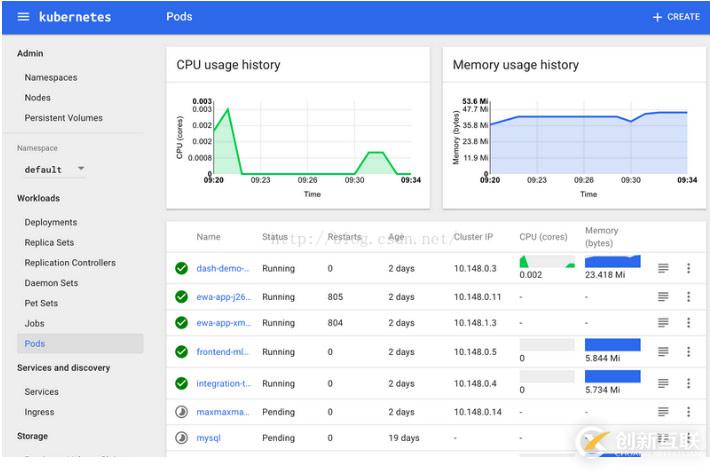The height and width of the screenshot is (471, 710).
Task: Click the logs icon for dash-demo pod
Action: click(662, 268)
